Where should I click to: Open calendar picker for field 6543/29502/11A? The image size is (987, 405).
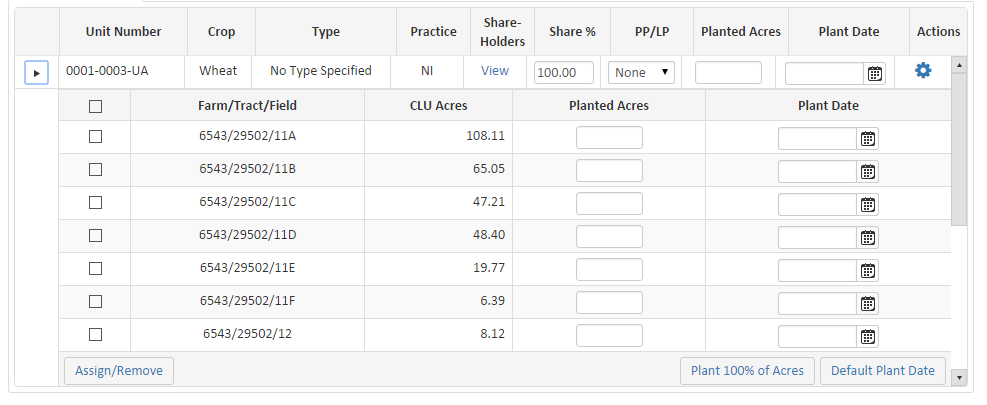(x=868, y=138)
